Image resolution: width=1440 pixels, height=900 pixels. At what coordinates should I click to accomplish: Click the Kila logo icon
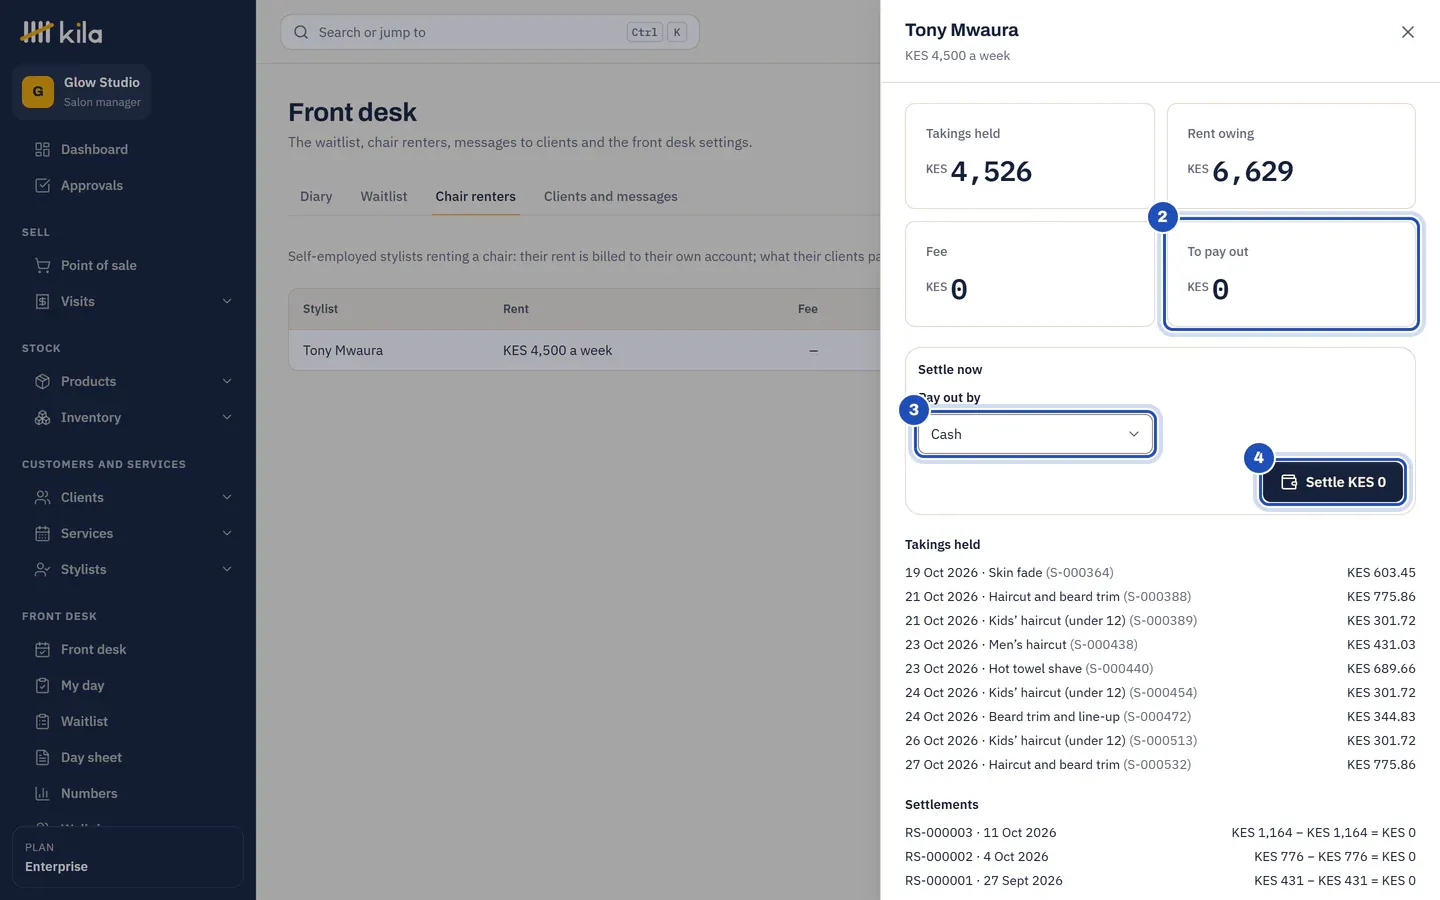point(37,32)
